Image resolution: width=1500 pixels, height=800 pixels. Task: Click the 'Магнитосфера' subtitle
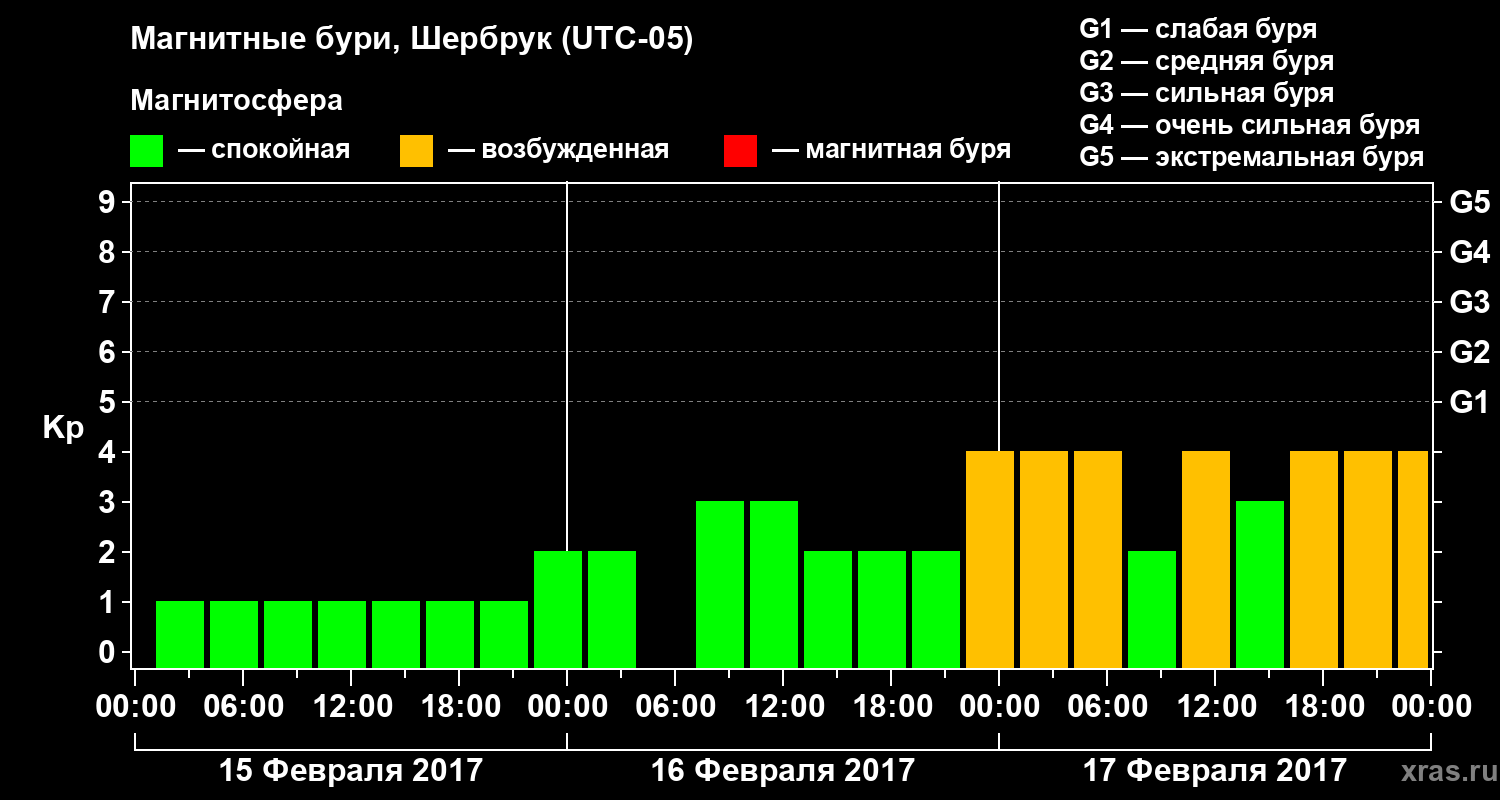(x=236, y=101)
